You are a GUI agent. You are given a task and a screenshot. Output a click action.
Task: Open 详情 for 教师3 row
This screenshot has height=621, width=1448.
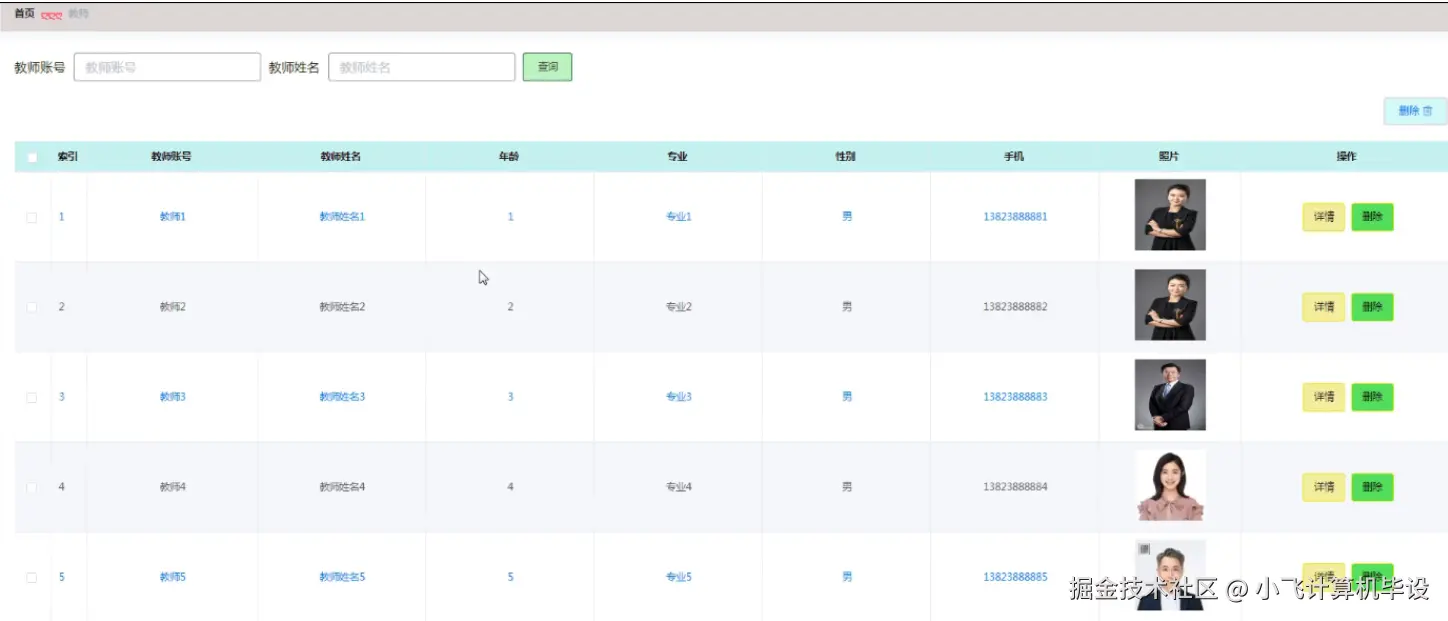(1323, 397)
